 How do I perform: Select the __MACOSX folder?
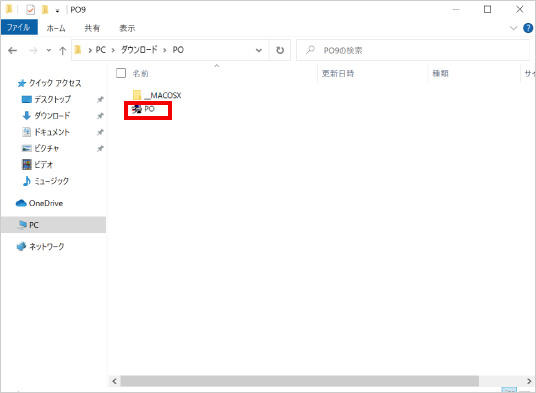pos(157,95)
